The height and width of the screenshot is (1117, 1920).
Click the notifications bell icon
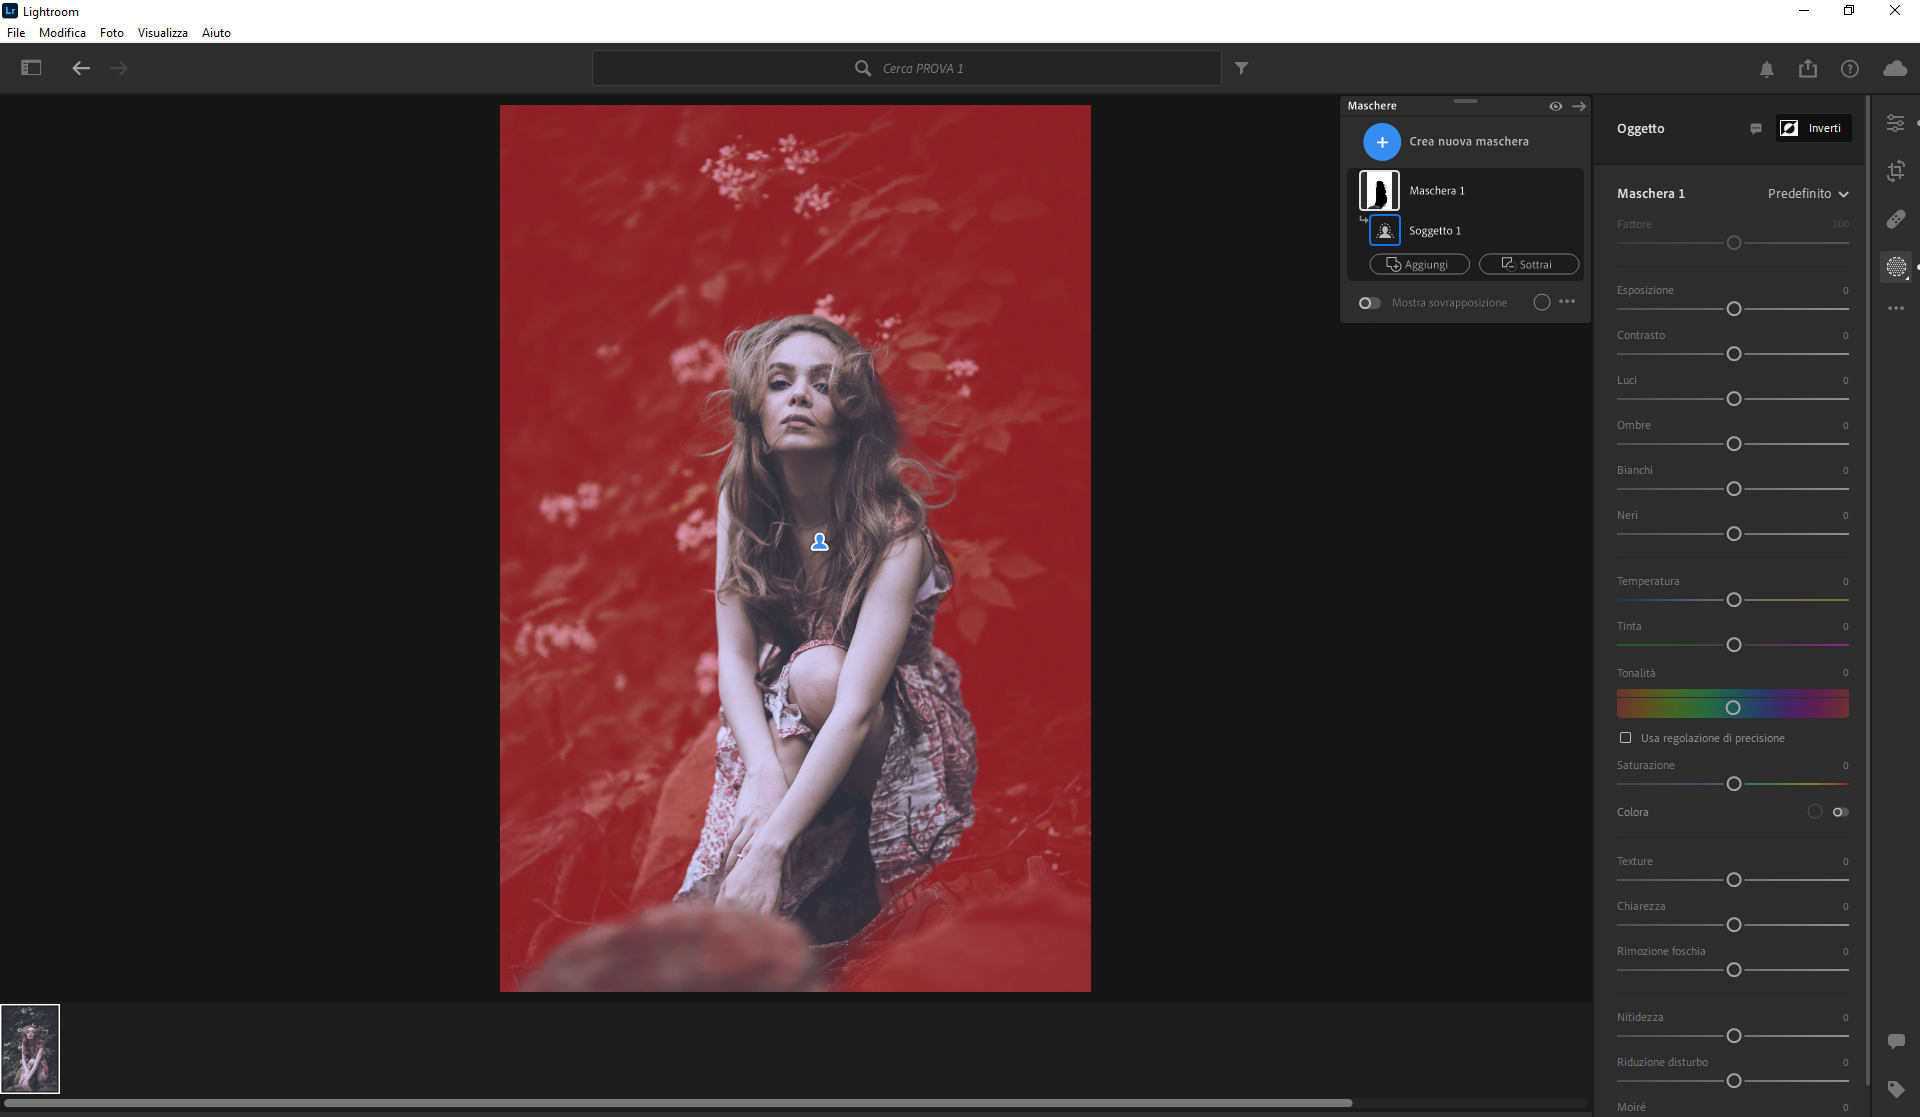1766,69
